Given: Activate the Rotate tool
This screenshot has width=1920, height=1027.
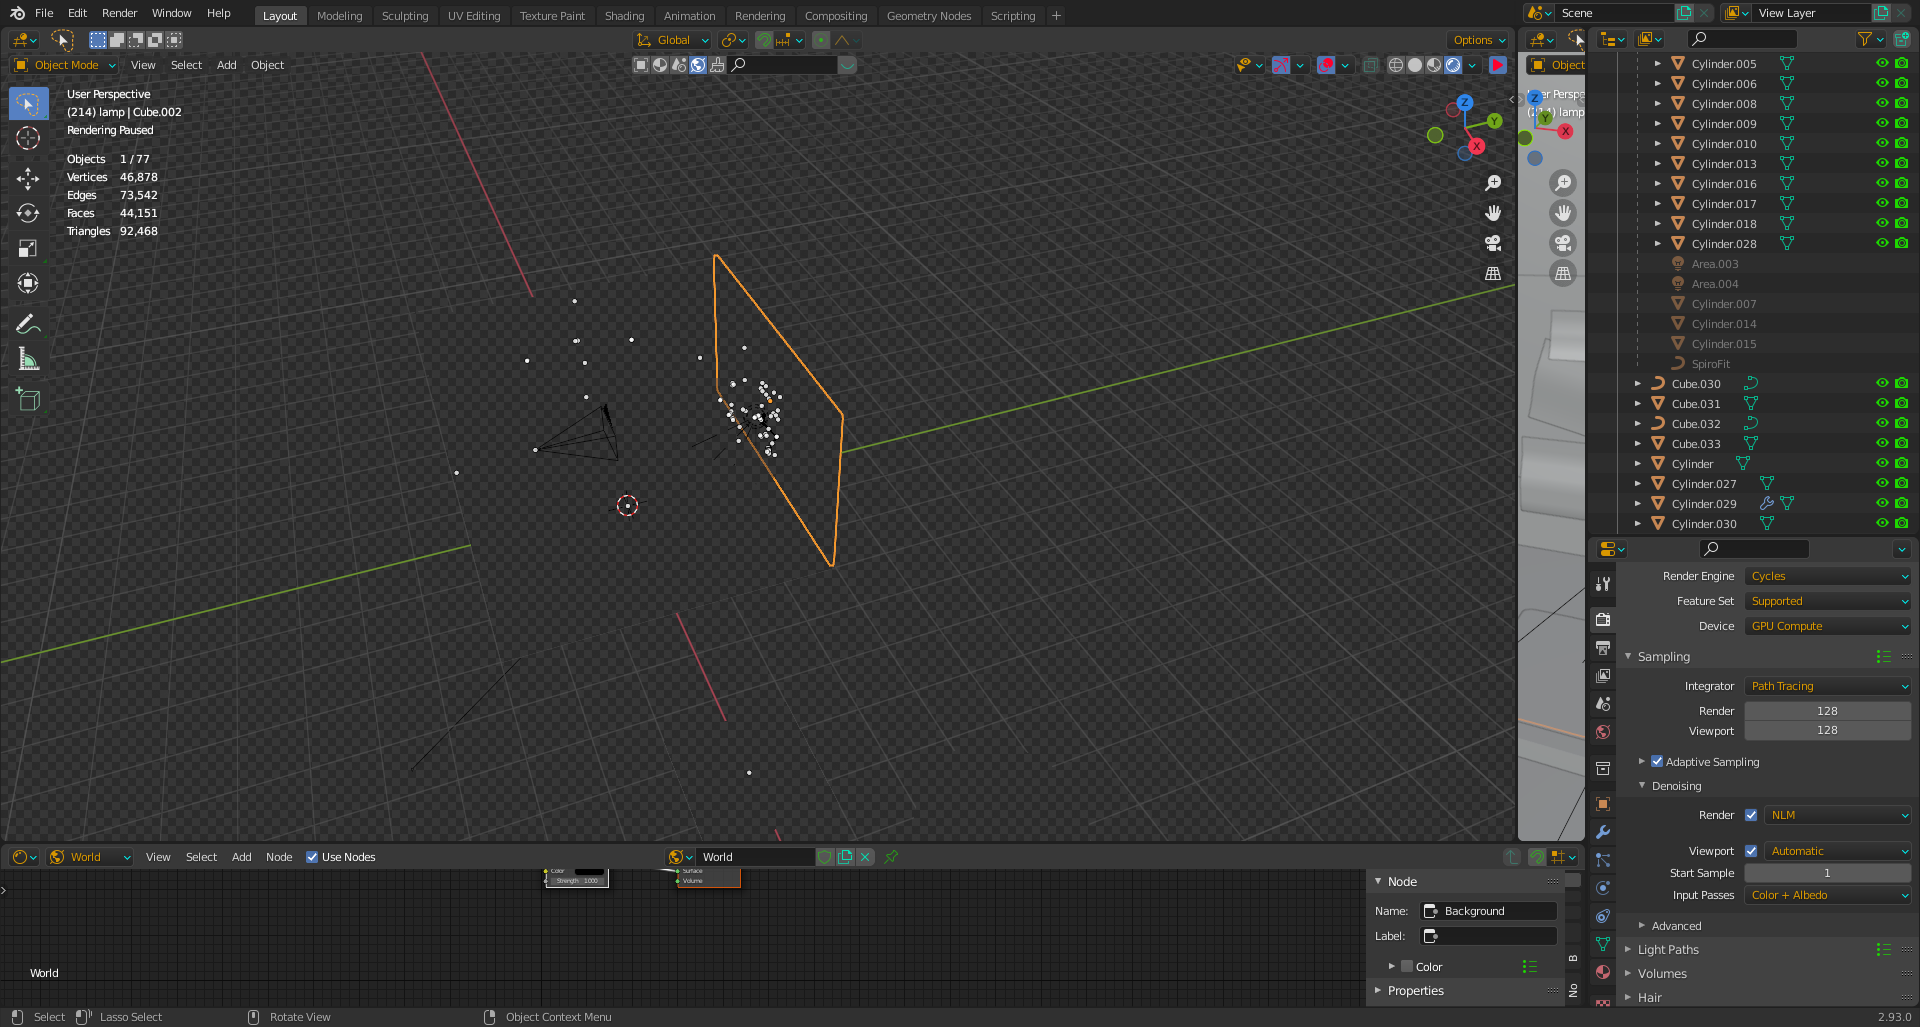Looking at the screenshot, I should click(x=28, y=213).
